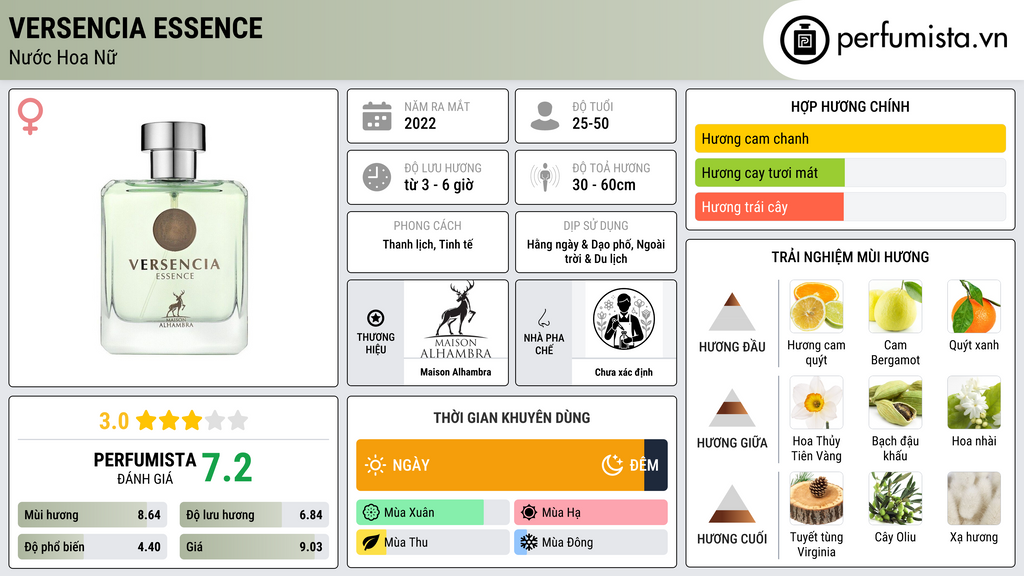The image size is (1024, 576).
Task: Click the Tuyết tùng Virginia note picture
Action: coord(816,499)
